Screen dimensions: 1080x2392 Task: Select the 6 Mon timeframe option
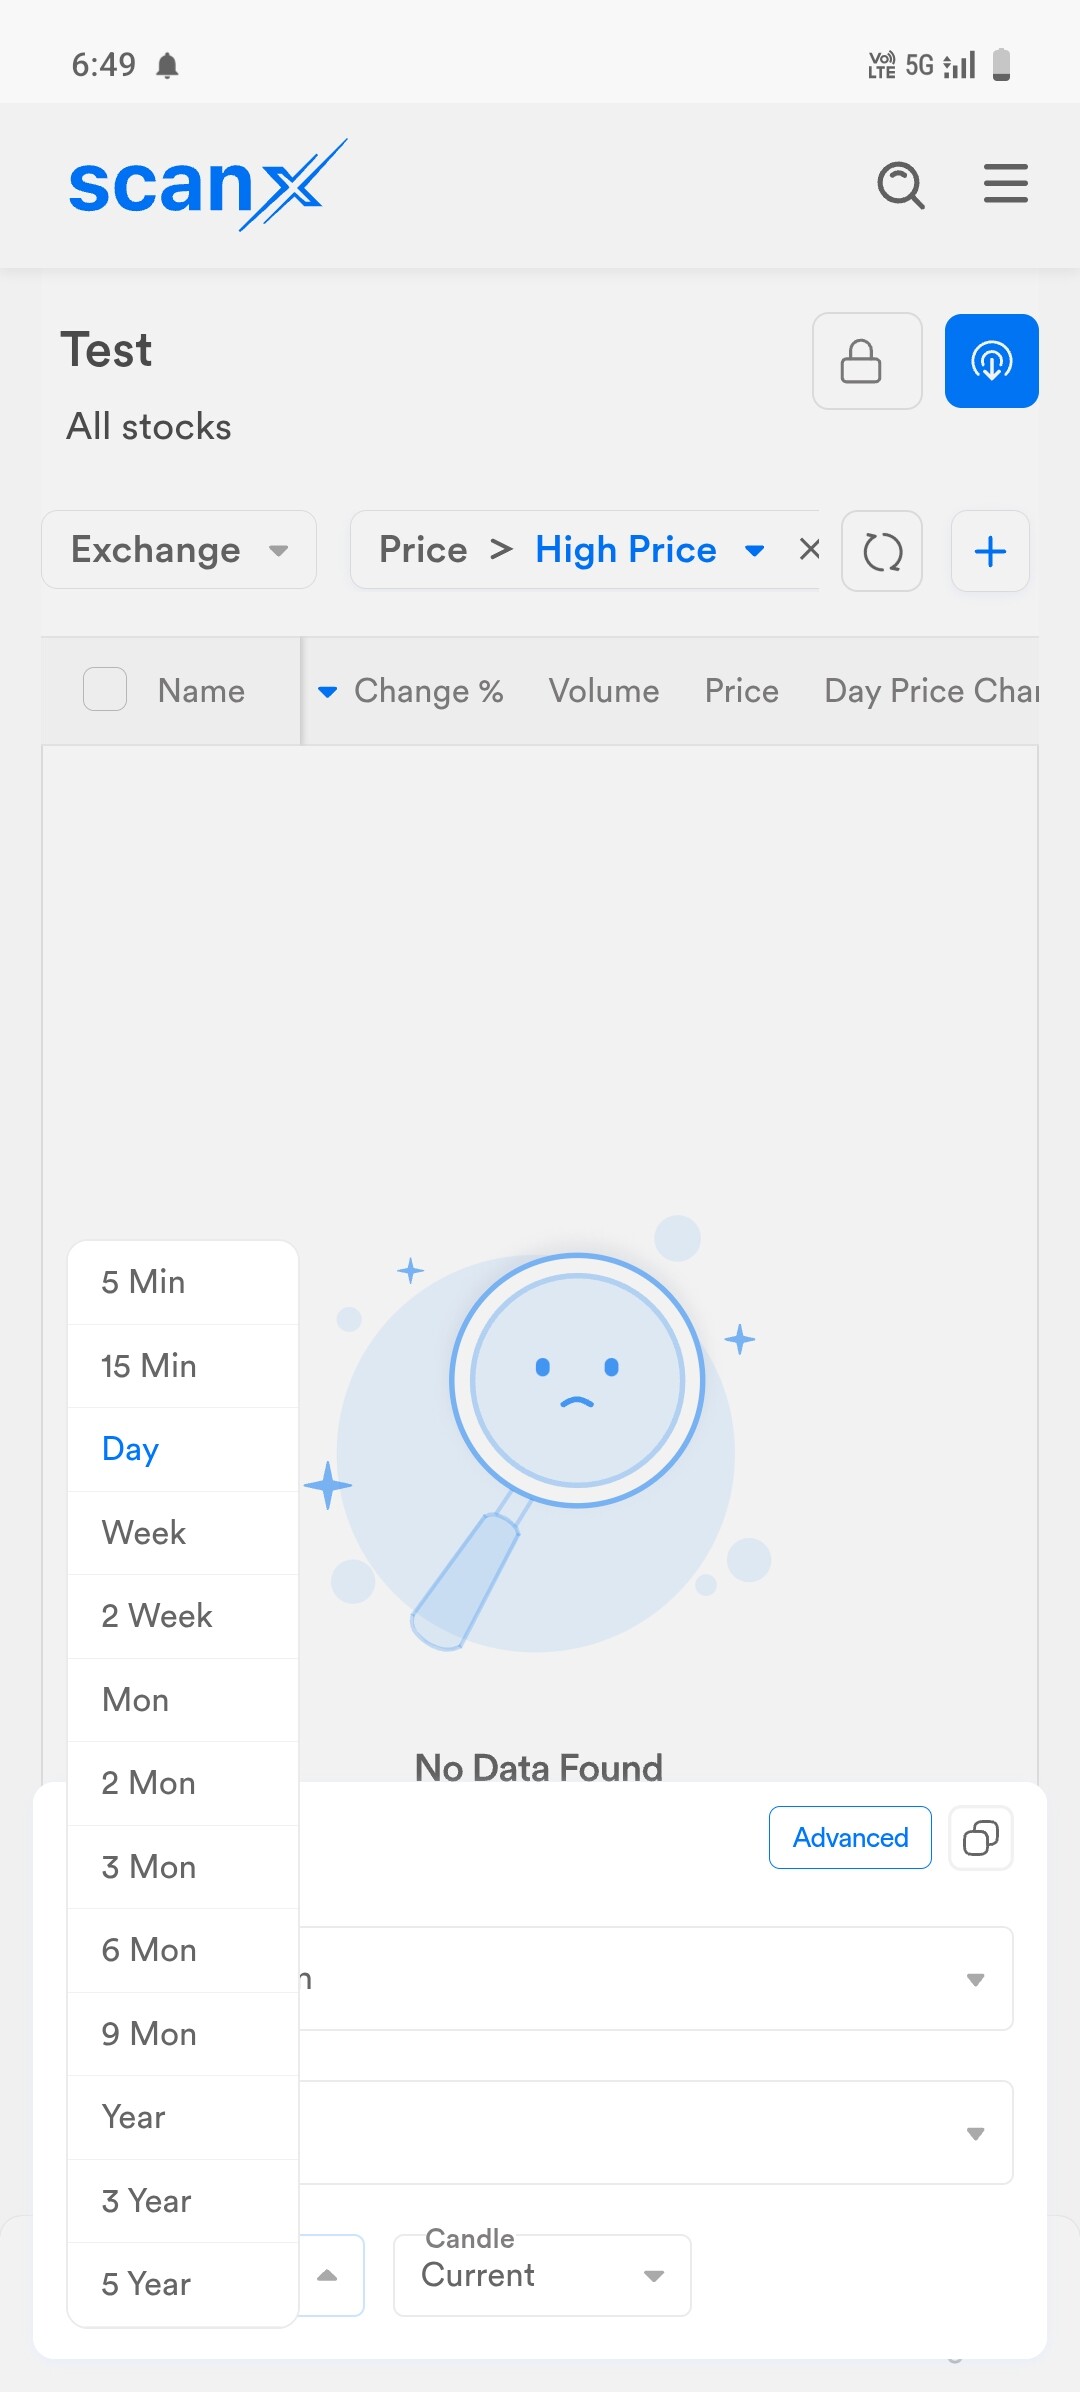[149, 1950]
